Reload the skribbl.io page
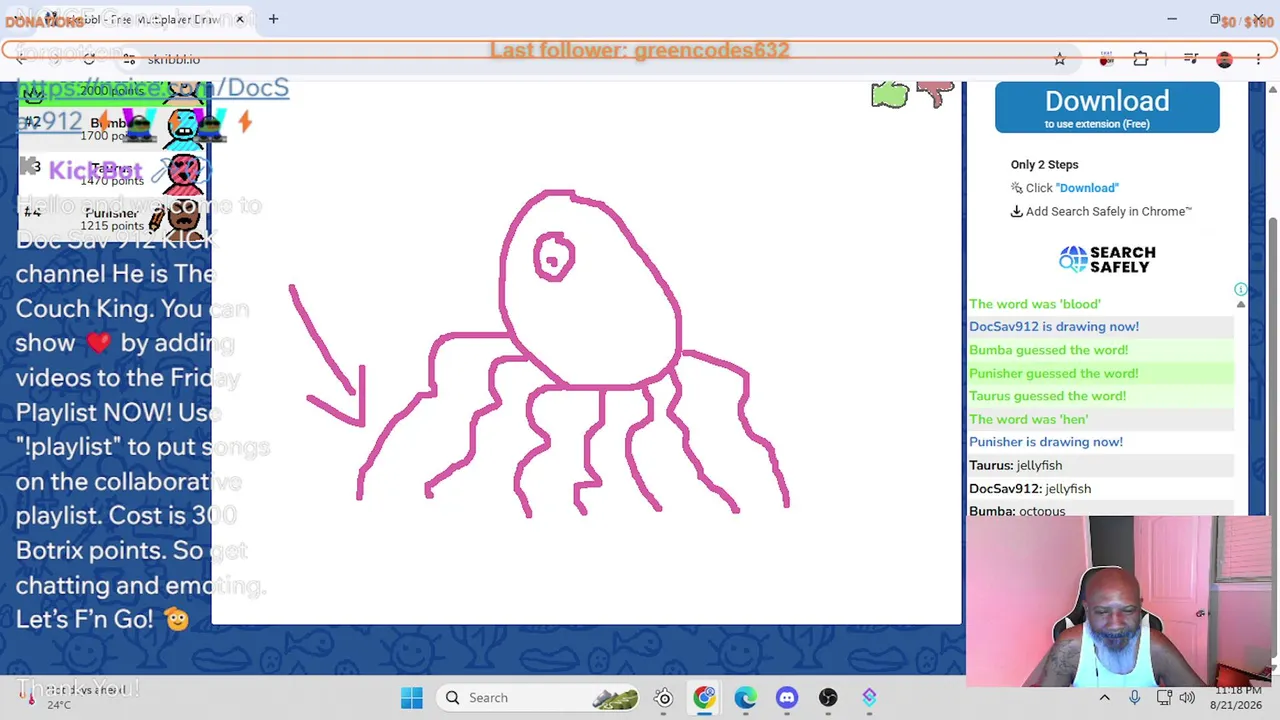This screenshot has height=720, width=1280. coord(89,59)
